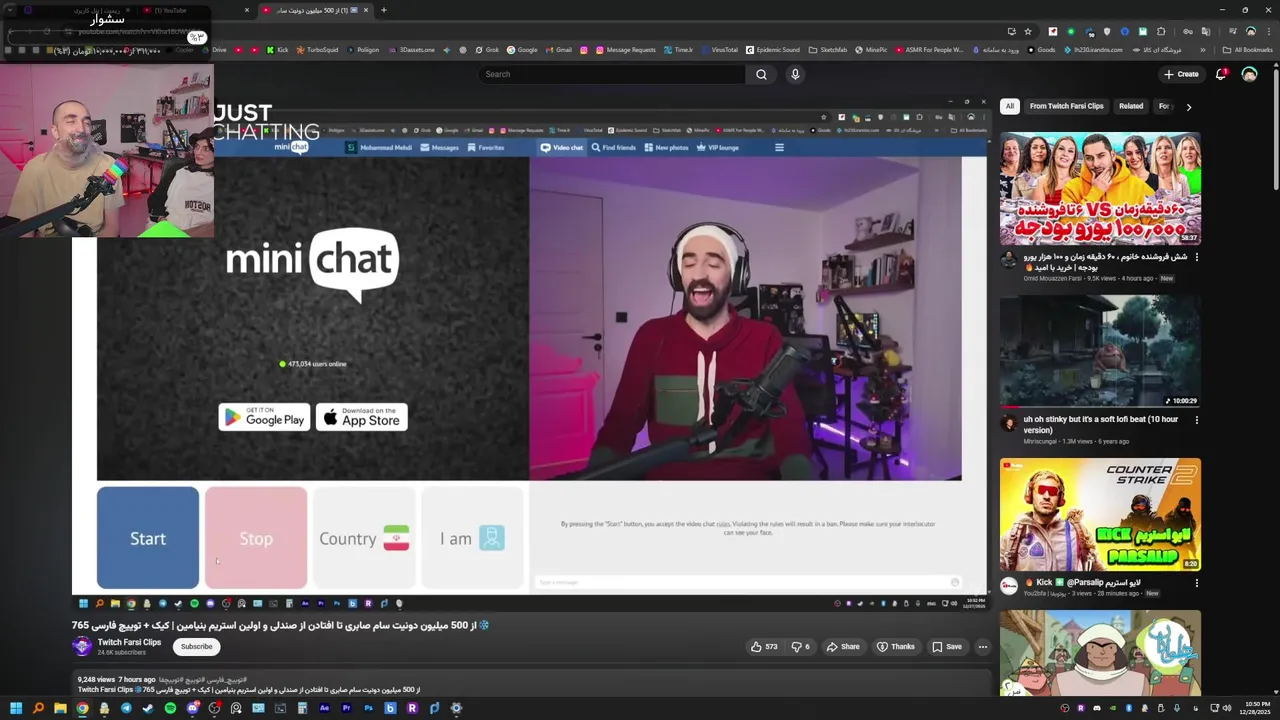Viewport: 1280px width, 720px height.
Task: Open Photoshop from taskbar
Action: tap(368, 708)
